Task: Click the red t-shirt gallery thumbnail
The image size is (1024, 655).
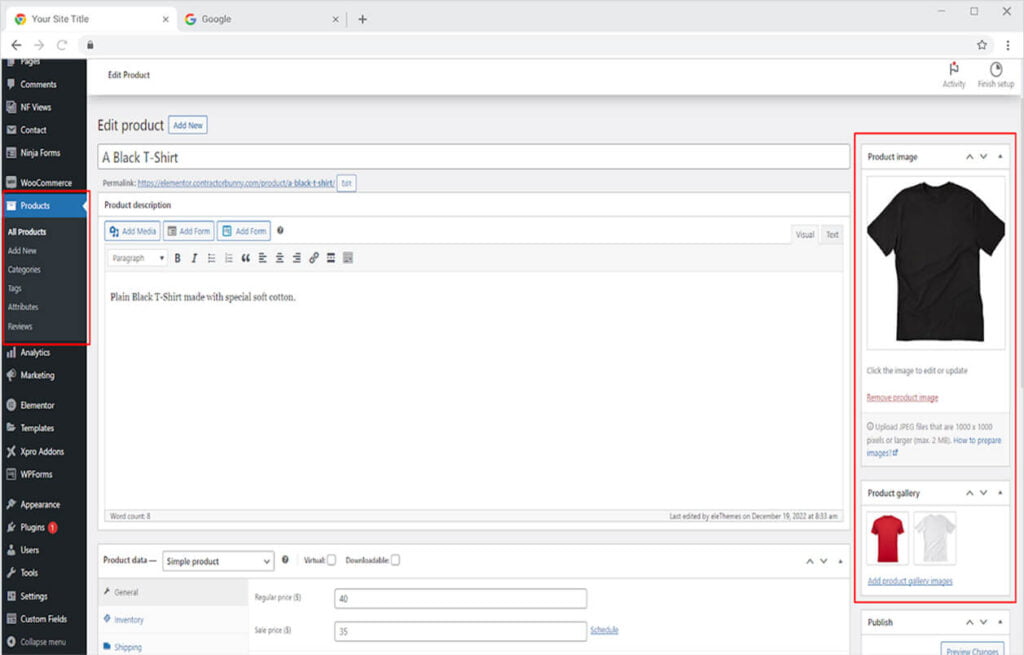Action: pyautogui.click(x=888, y=538)
